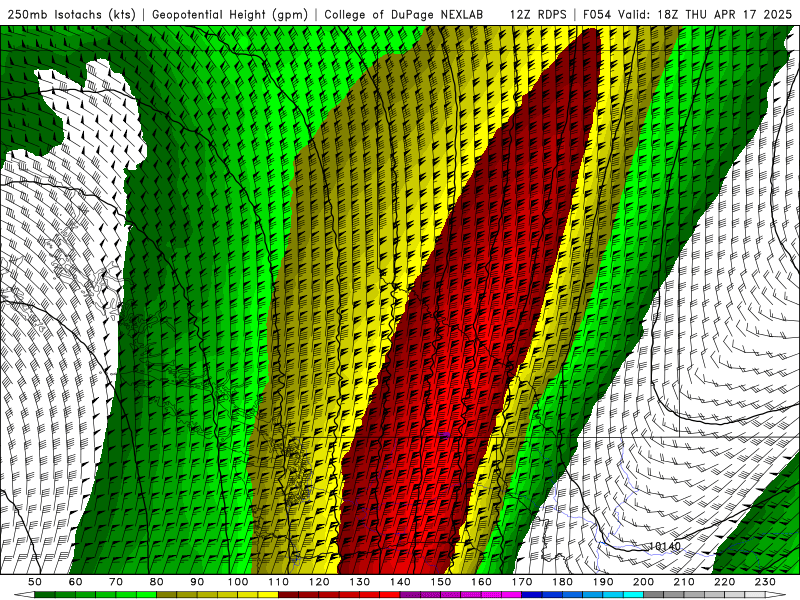Click the legend value '60'
This screenshot has width=800, height=600.
pos(75,582)
